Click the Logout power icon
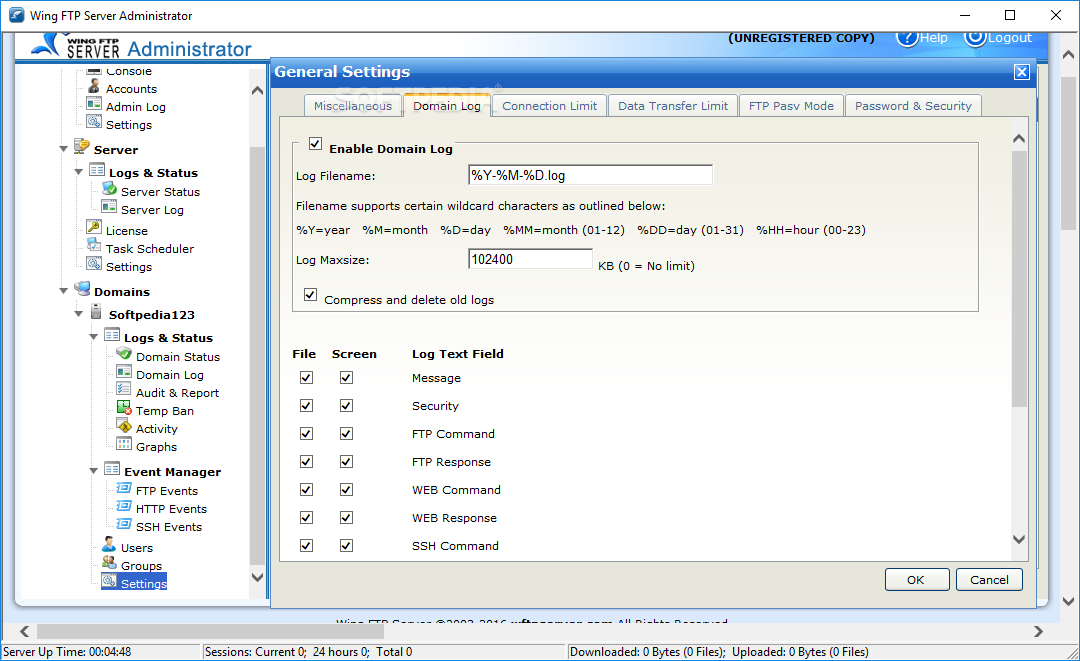The height and width of the screenshot is (661, 1080). 975,37
